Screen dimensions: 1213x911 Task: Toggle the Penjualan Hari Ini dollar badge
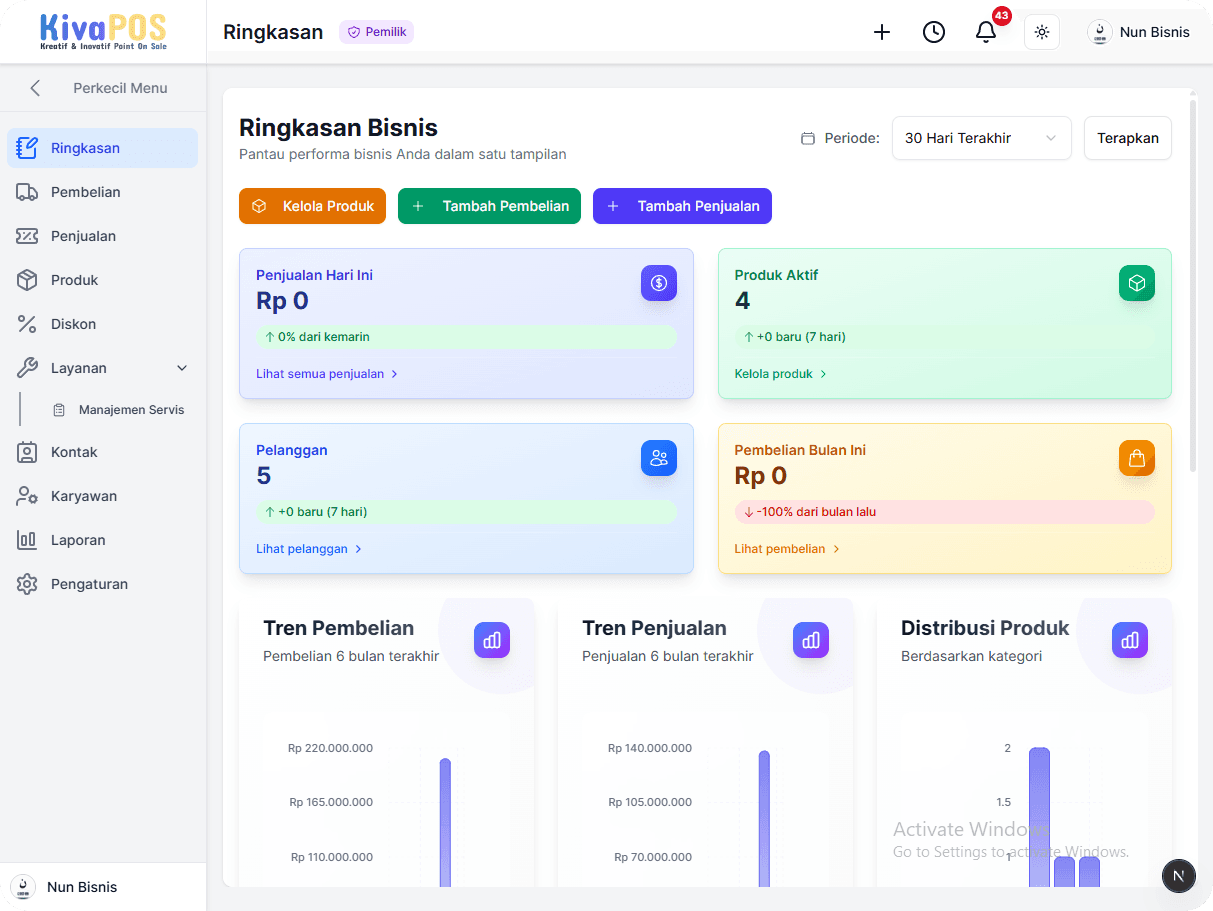pos(658,283)
